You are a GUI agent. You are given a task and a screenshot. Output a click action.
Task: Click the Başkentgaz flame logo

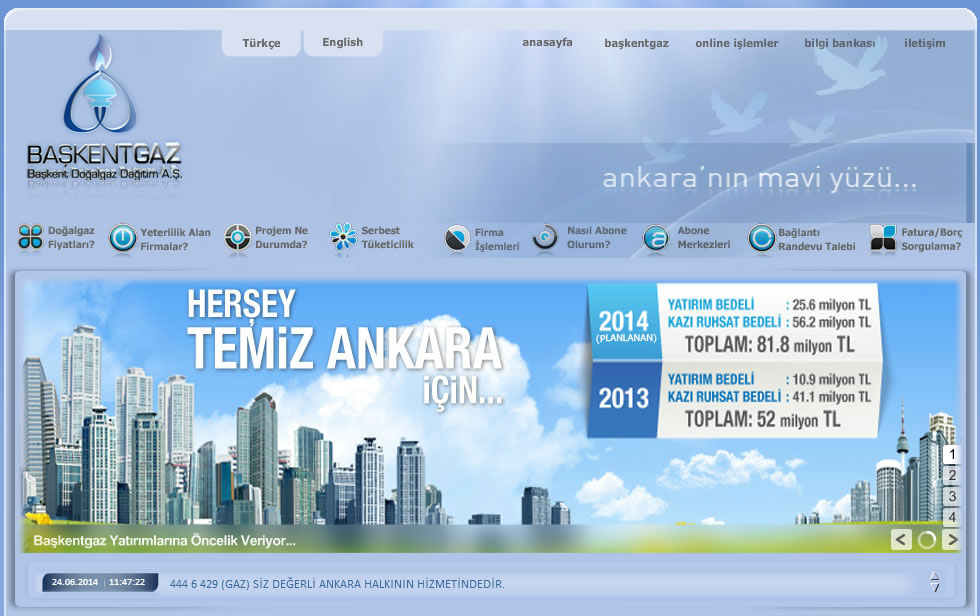click(x=100, y=84)
